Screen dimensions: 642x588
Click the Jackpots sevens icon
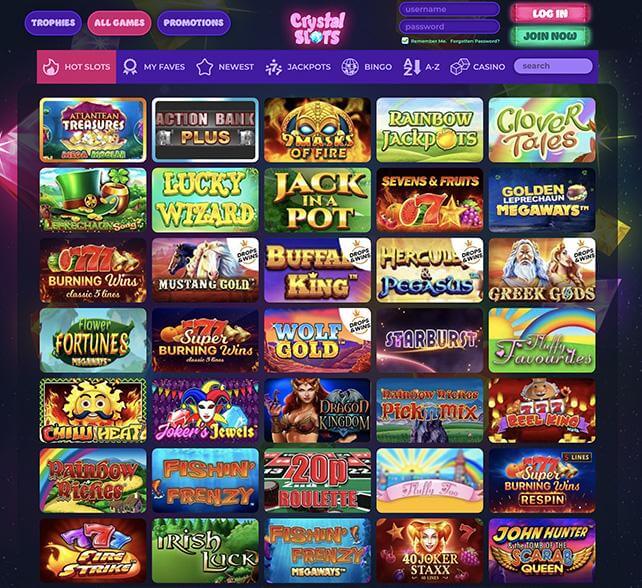[274, 67]
